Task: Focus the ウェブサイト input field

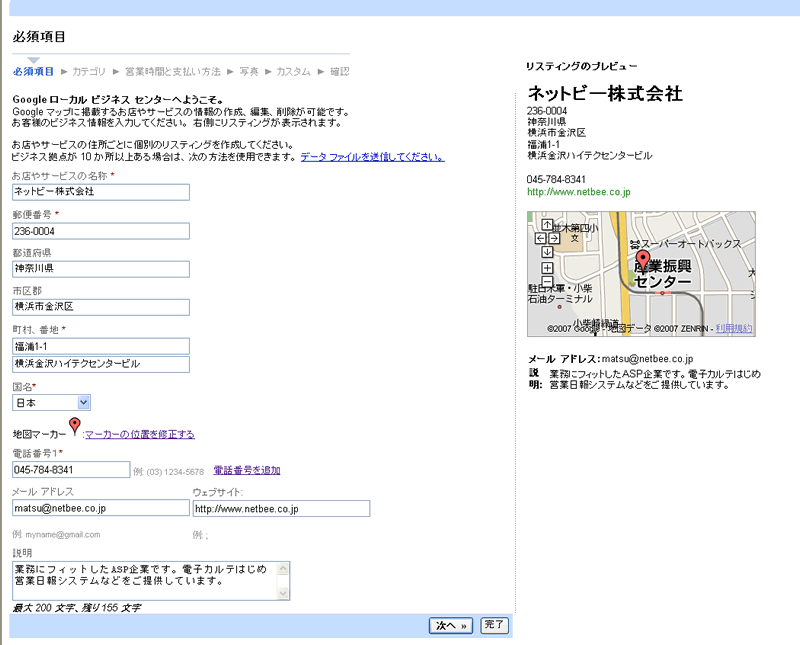Action: point(282,508)
